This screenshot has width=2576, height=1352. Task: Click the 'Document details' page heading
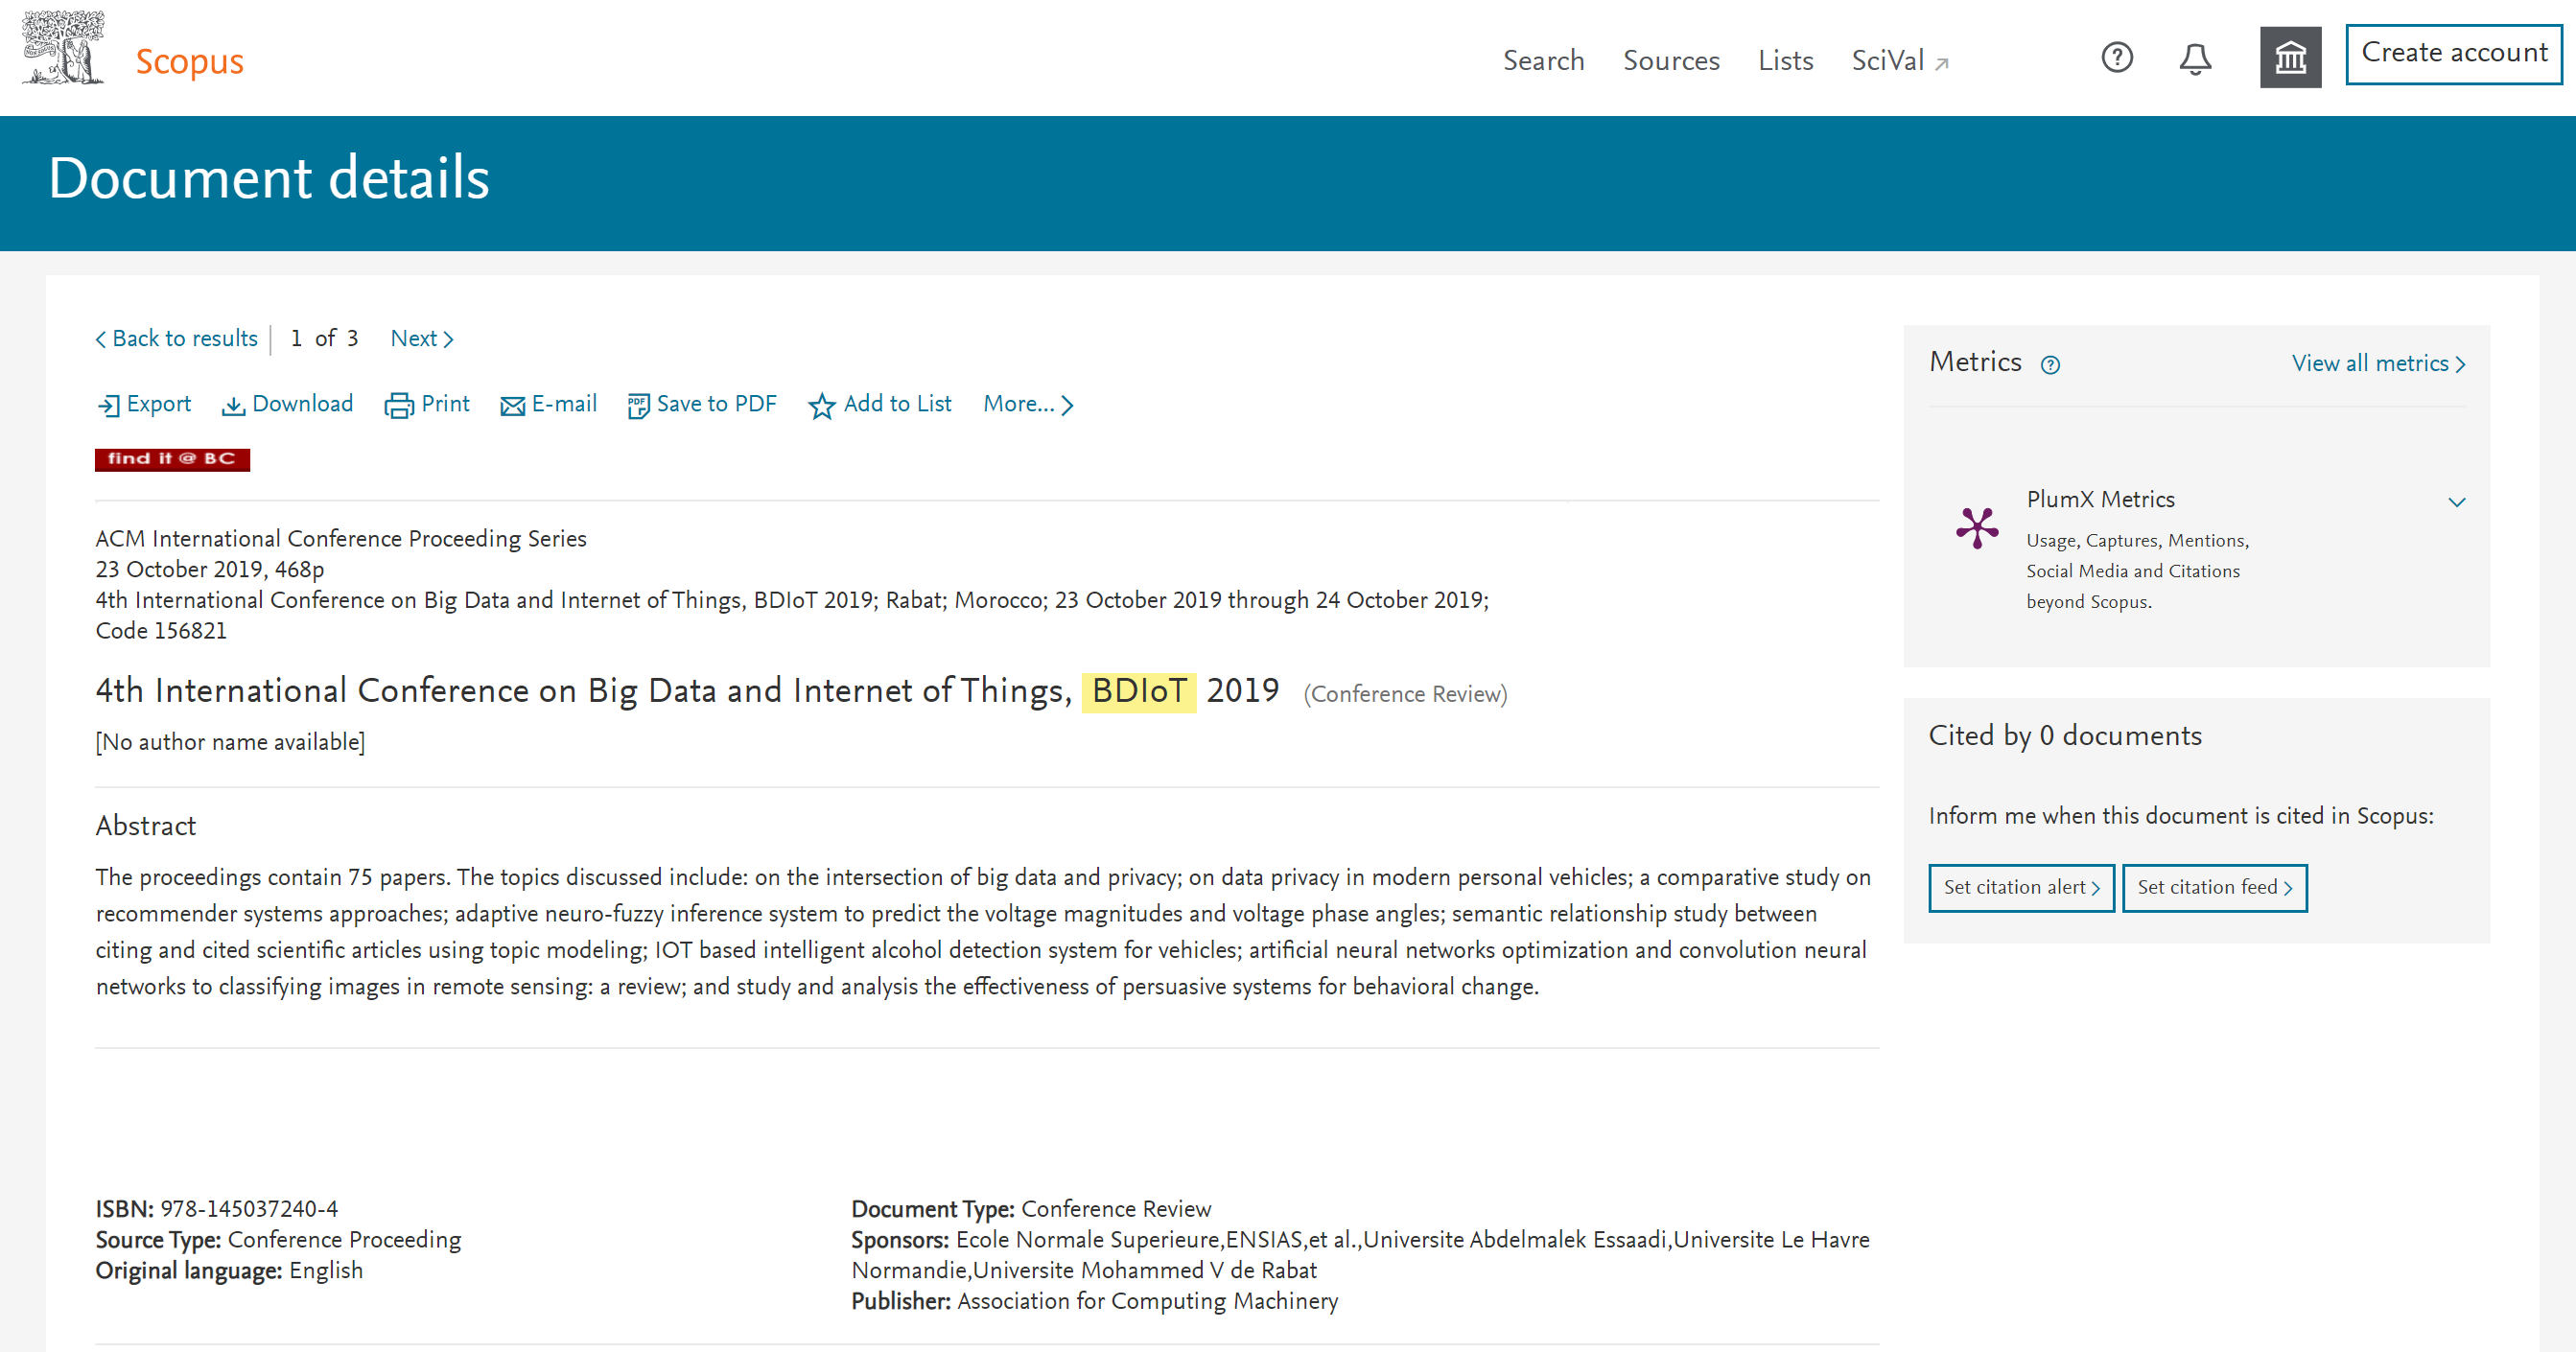[269, 178]
